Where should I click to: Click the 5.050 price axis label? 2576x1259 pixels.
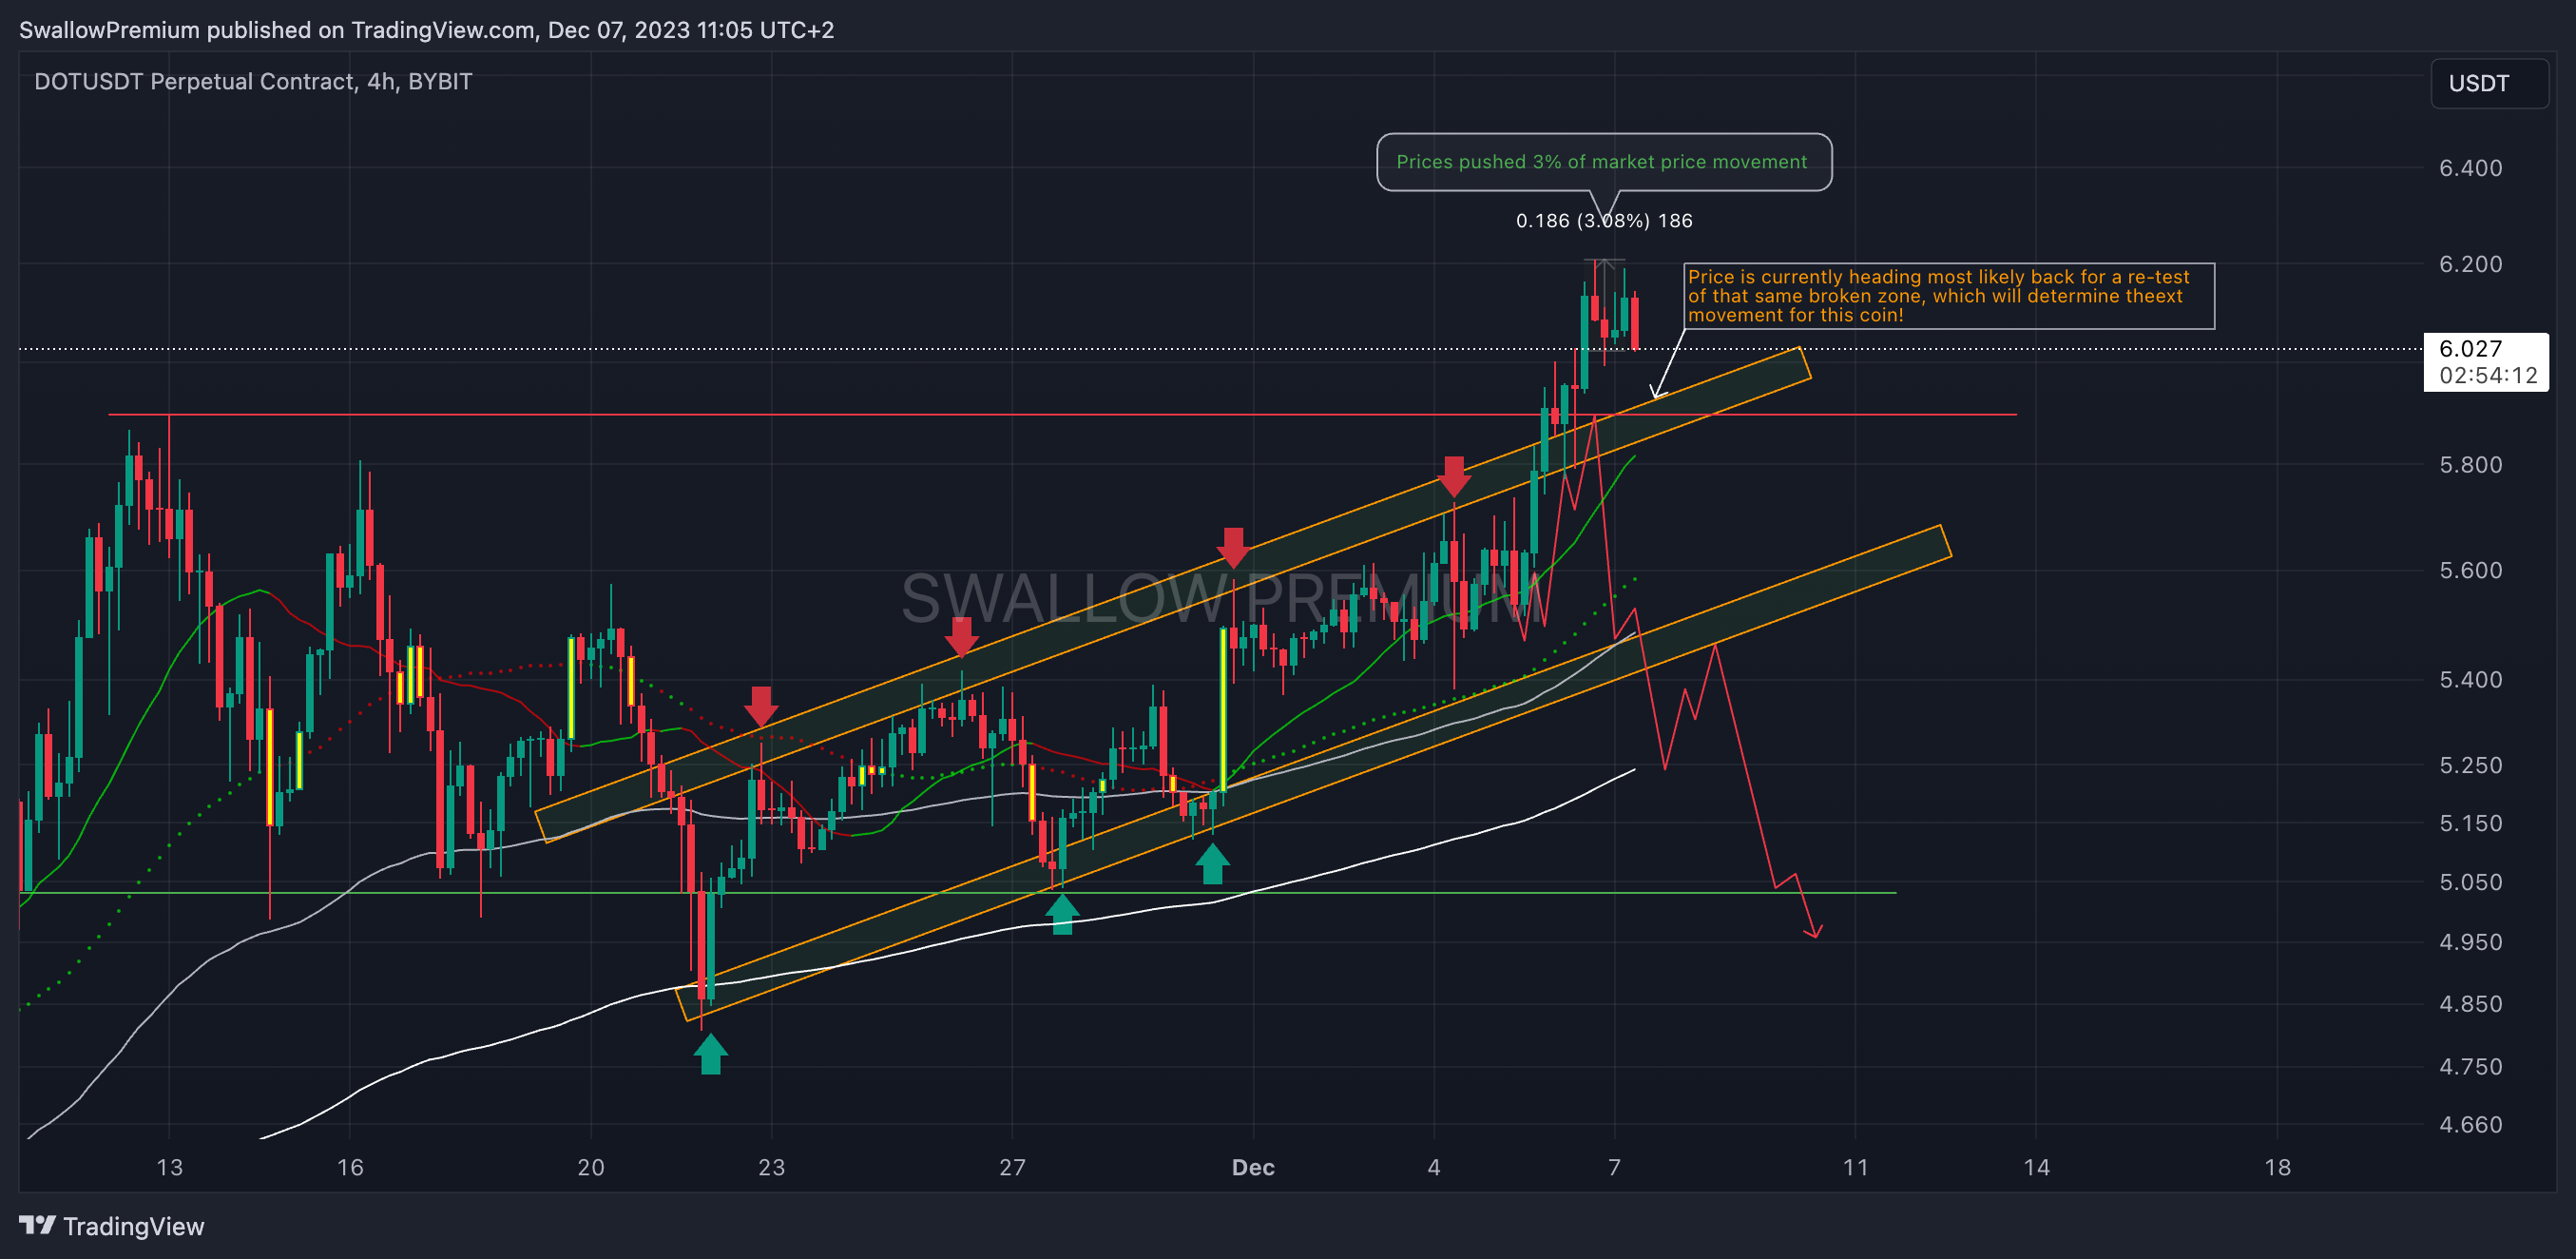point(2470,882)
